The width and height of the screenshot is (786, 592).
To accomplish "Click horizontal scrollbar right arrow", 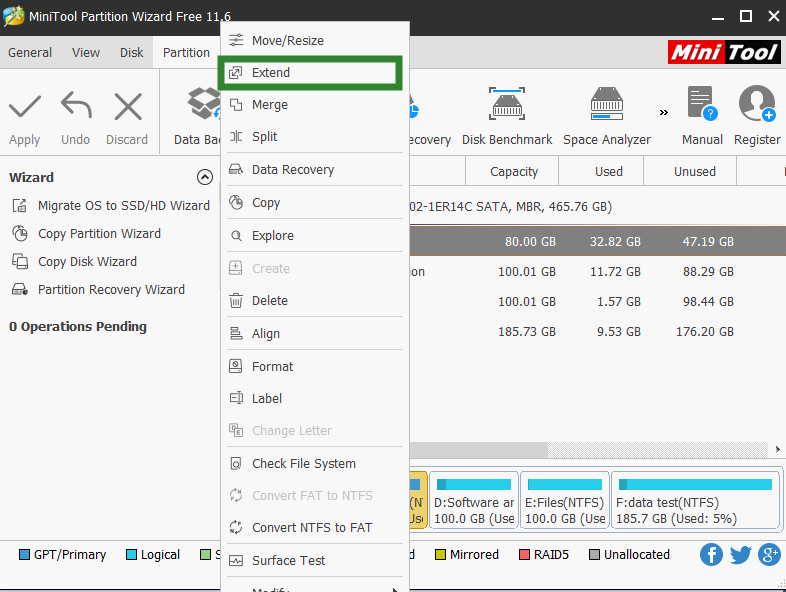I will pos(777,450).
